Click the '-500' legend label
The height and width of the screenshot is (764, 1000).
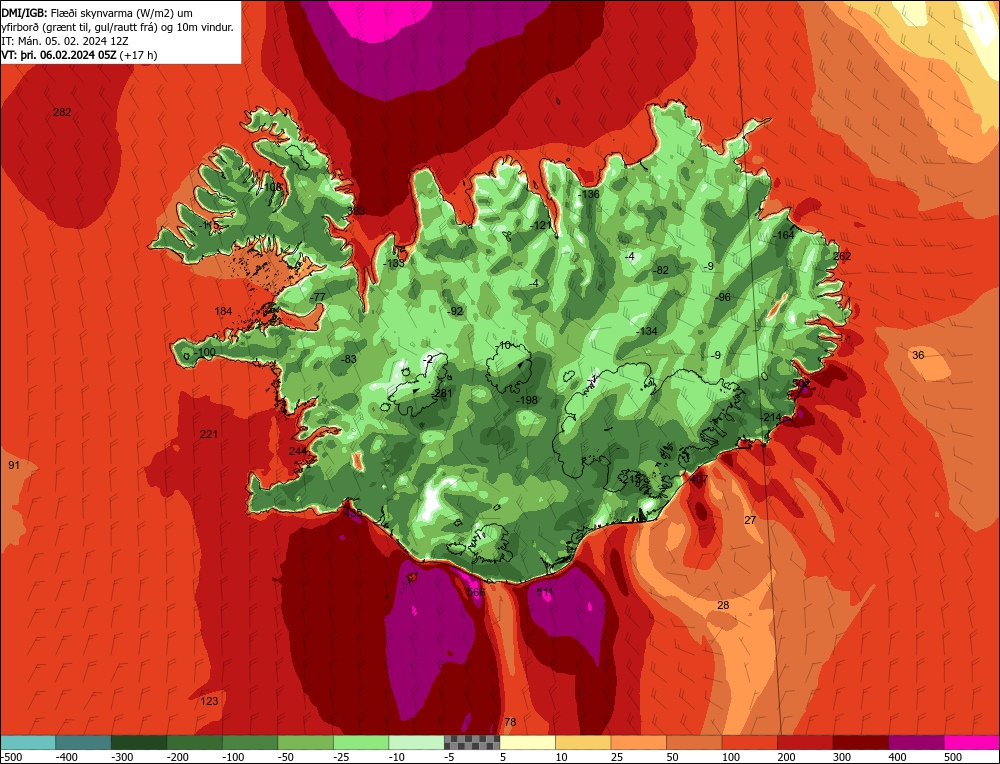click(11, 757)
